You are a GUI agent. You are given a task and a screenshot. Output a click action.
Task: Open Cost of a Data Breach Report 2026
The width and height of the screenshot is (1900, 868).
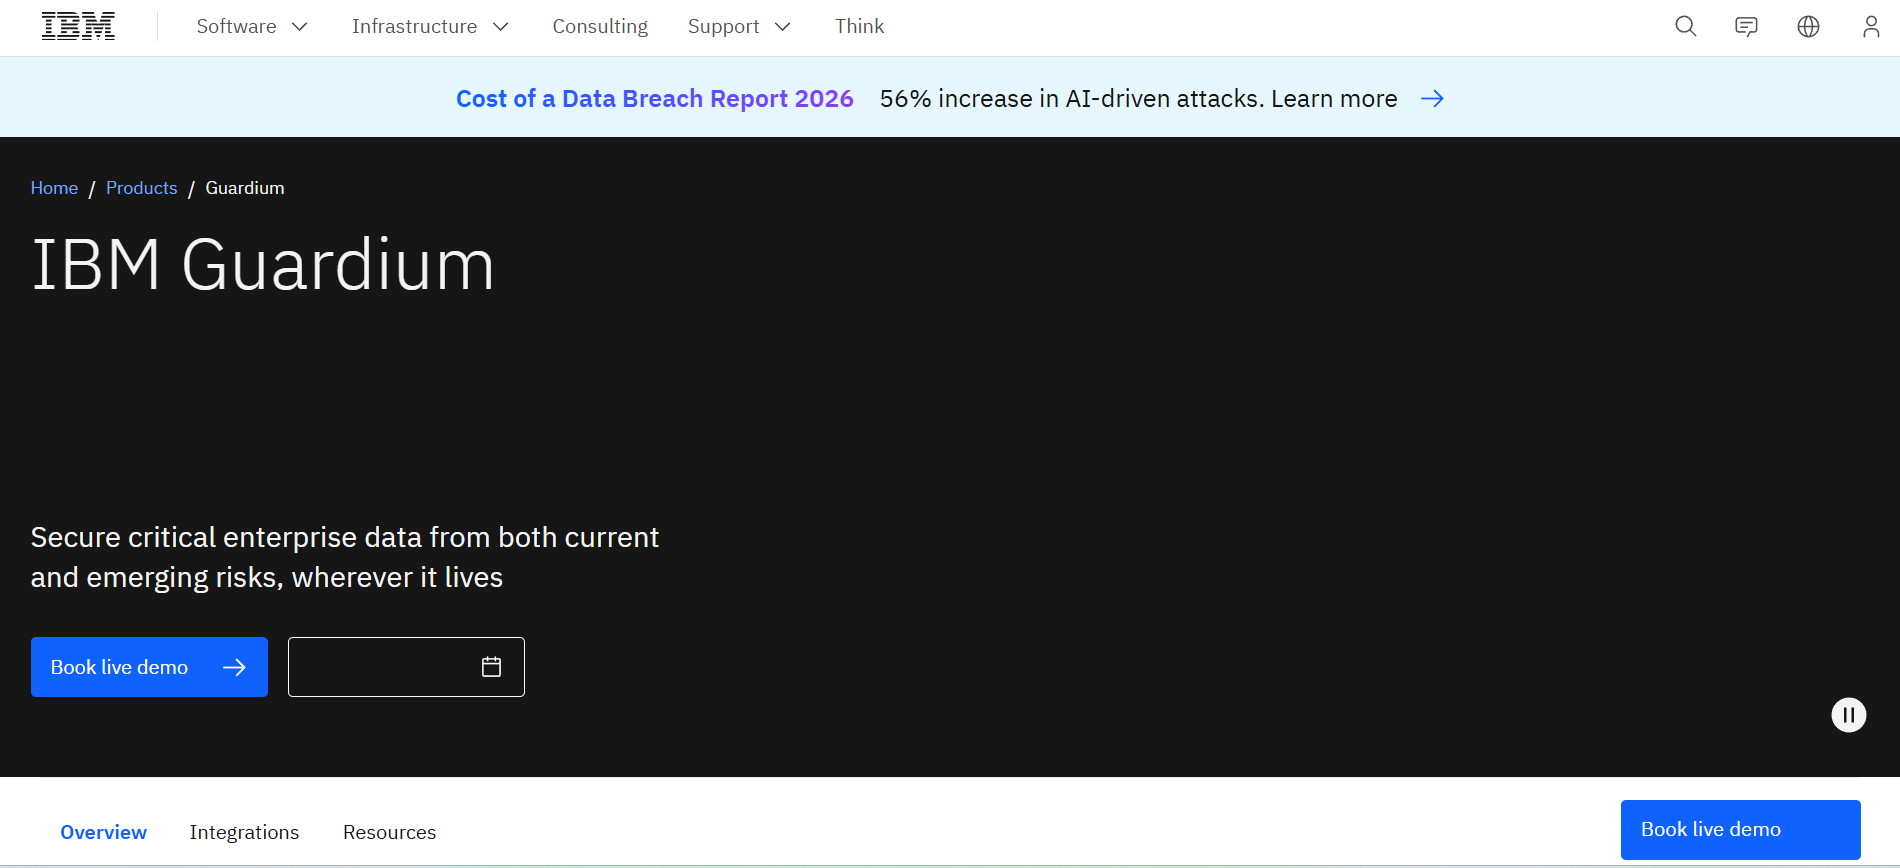pyautogui.click(x=654, y=99)
